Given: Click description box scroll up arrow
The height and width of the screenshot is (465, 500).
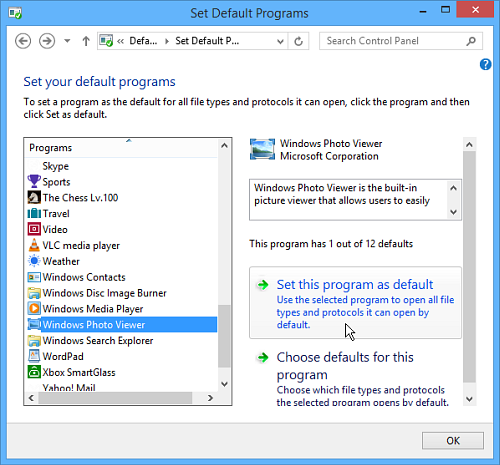Looking at the screenshot, I should click(453, 188).
